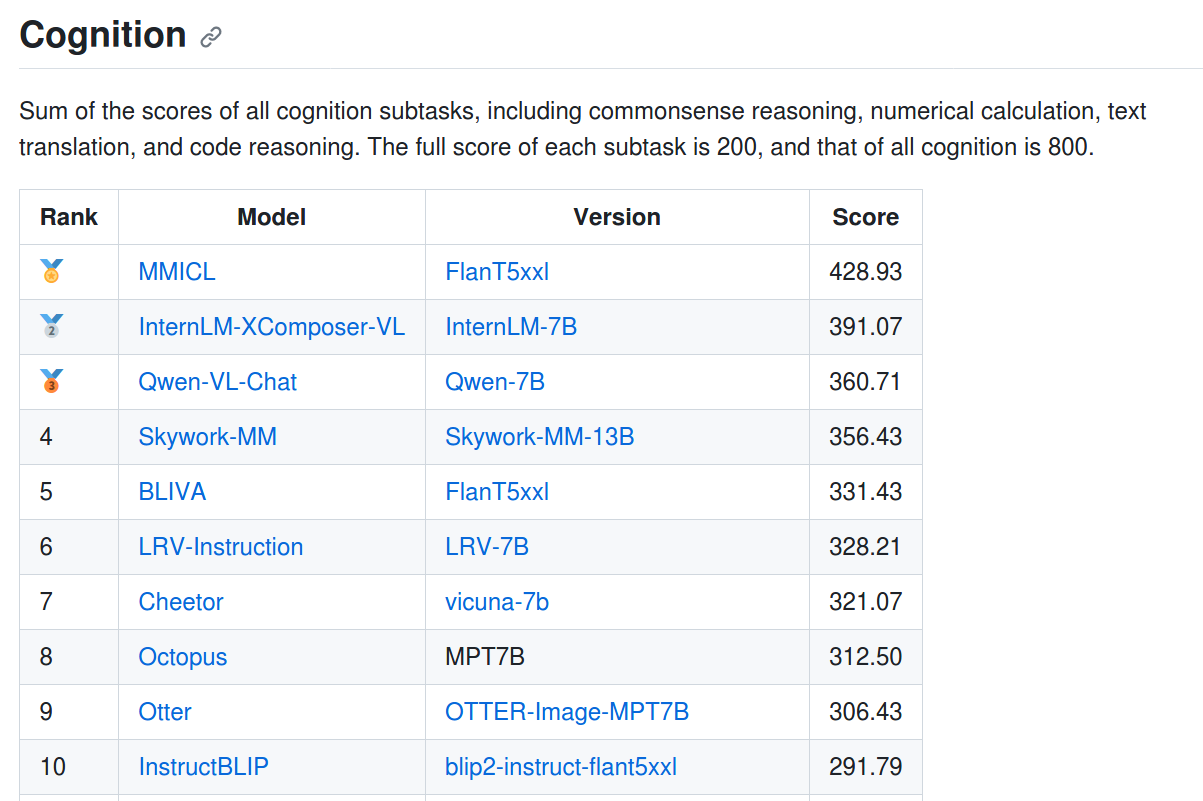Click the bronze medal rank icon
Viewport: 1203px width, 801px height.
(51, 381)
